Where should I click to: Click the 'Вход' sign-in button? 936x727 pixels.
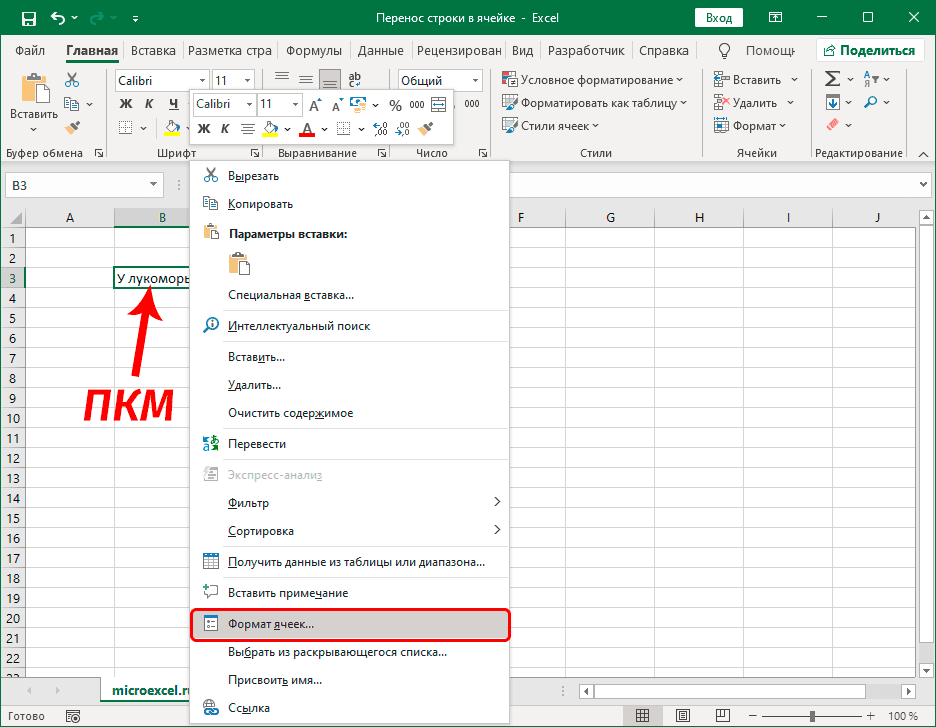tap(718, 18)
